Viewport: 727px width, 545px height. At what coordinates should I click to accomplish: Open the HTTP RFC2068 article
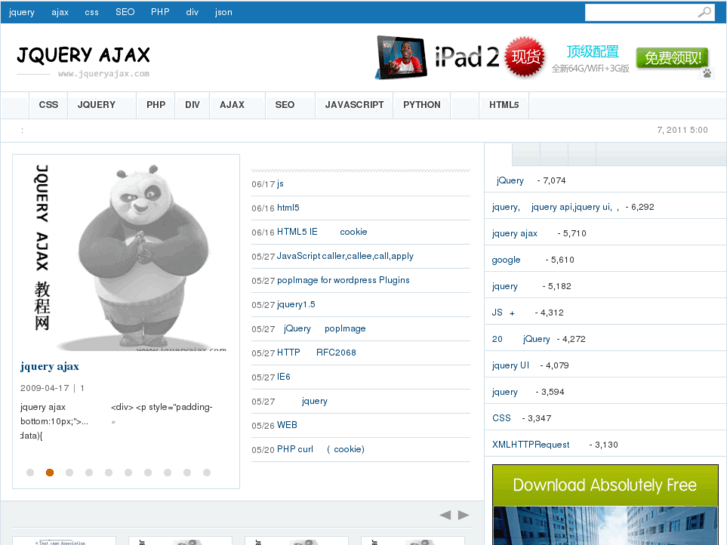[316, 353]
